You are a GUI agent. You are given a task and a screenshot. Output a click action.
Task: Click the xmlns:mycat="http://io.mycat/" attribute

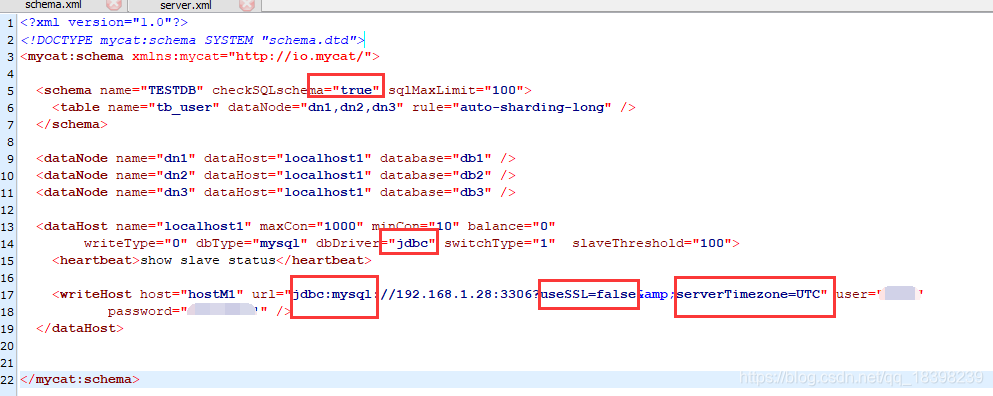(x=252, y=56)
